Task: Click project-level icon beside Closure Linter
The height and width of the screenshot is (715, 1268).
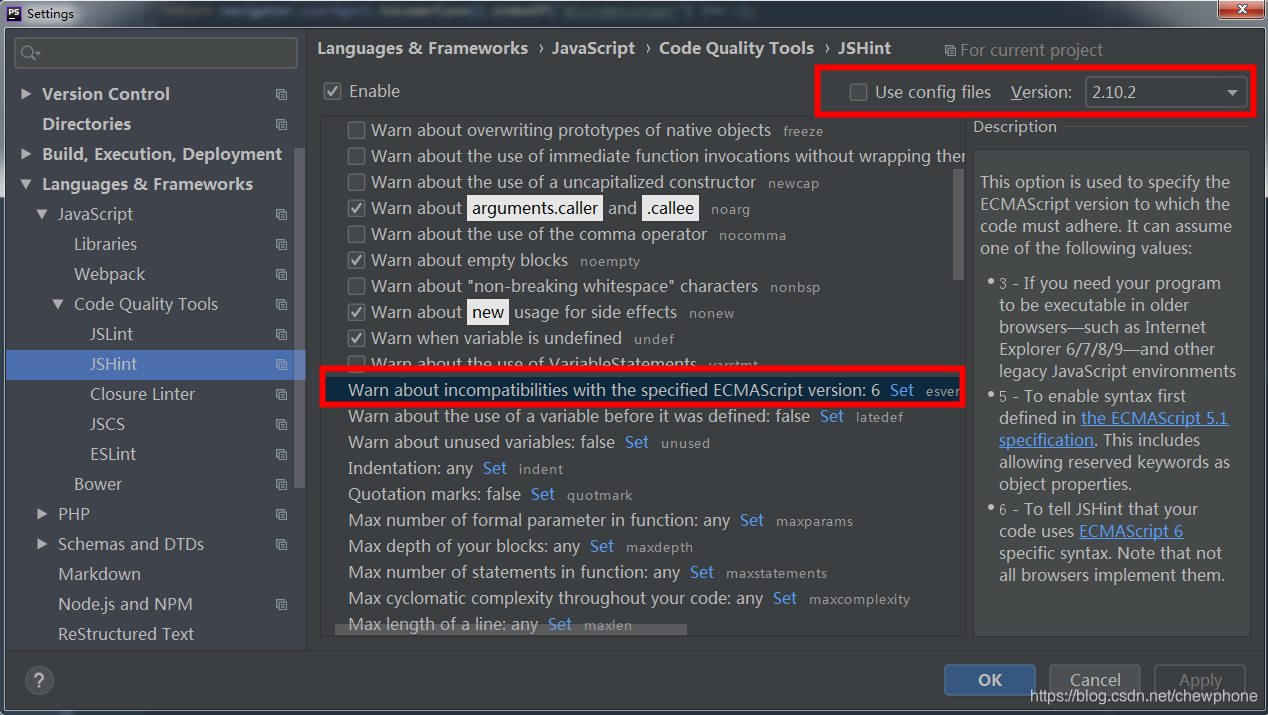Action: point(281,394)
